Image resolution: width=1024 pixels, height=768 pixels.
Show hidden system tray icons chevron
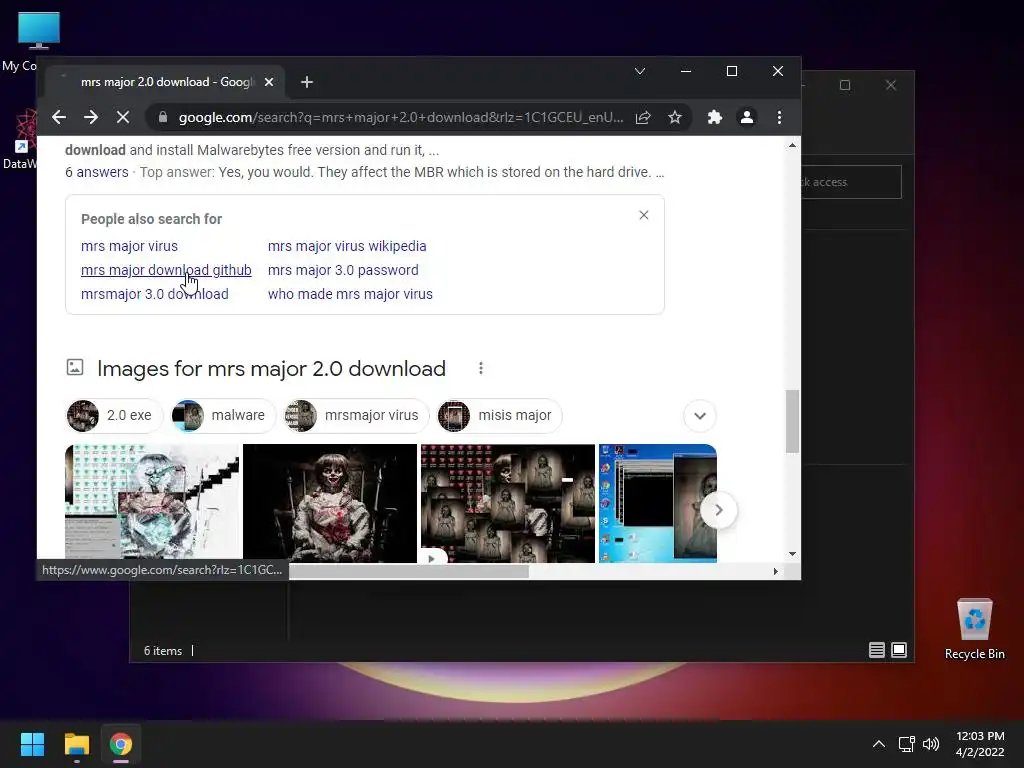(879, 744)
